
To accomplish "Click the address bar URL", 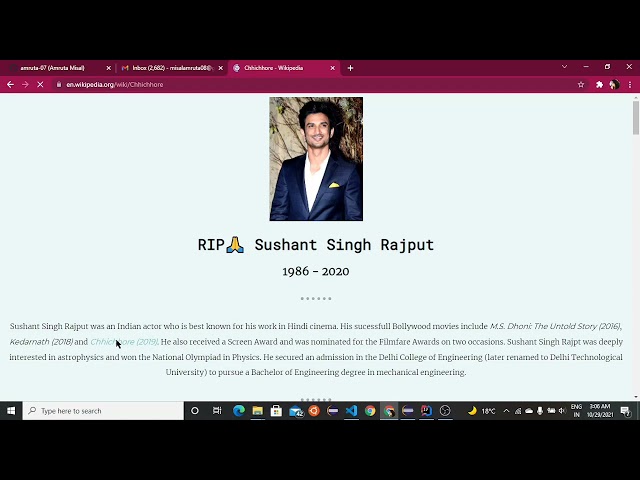I will [x=115, y=84].
